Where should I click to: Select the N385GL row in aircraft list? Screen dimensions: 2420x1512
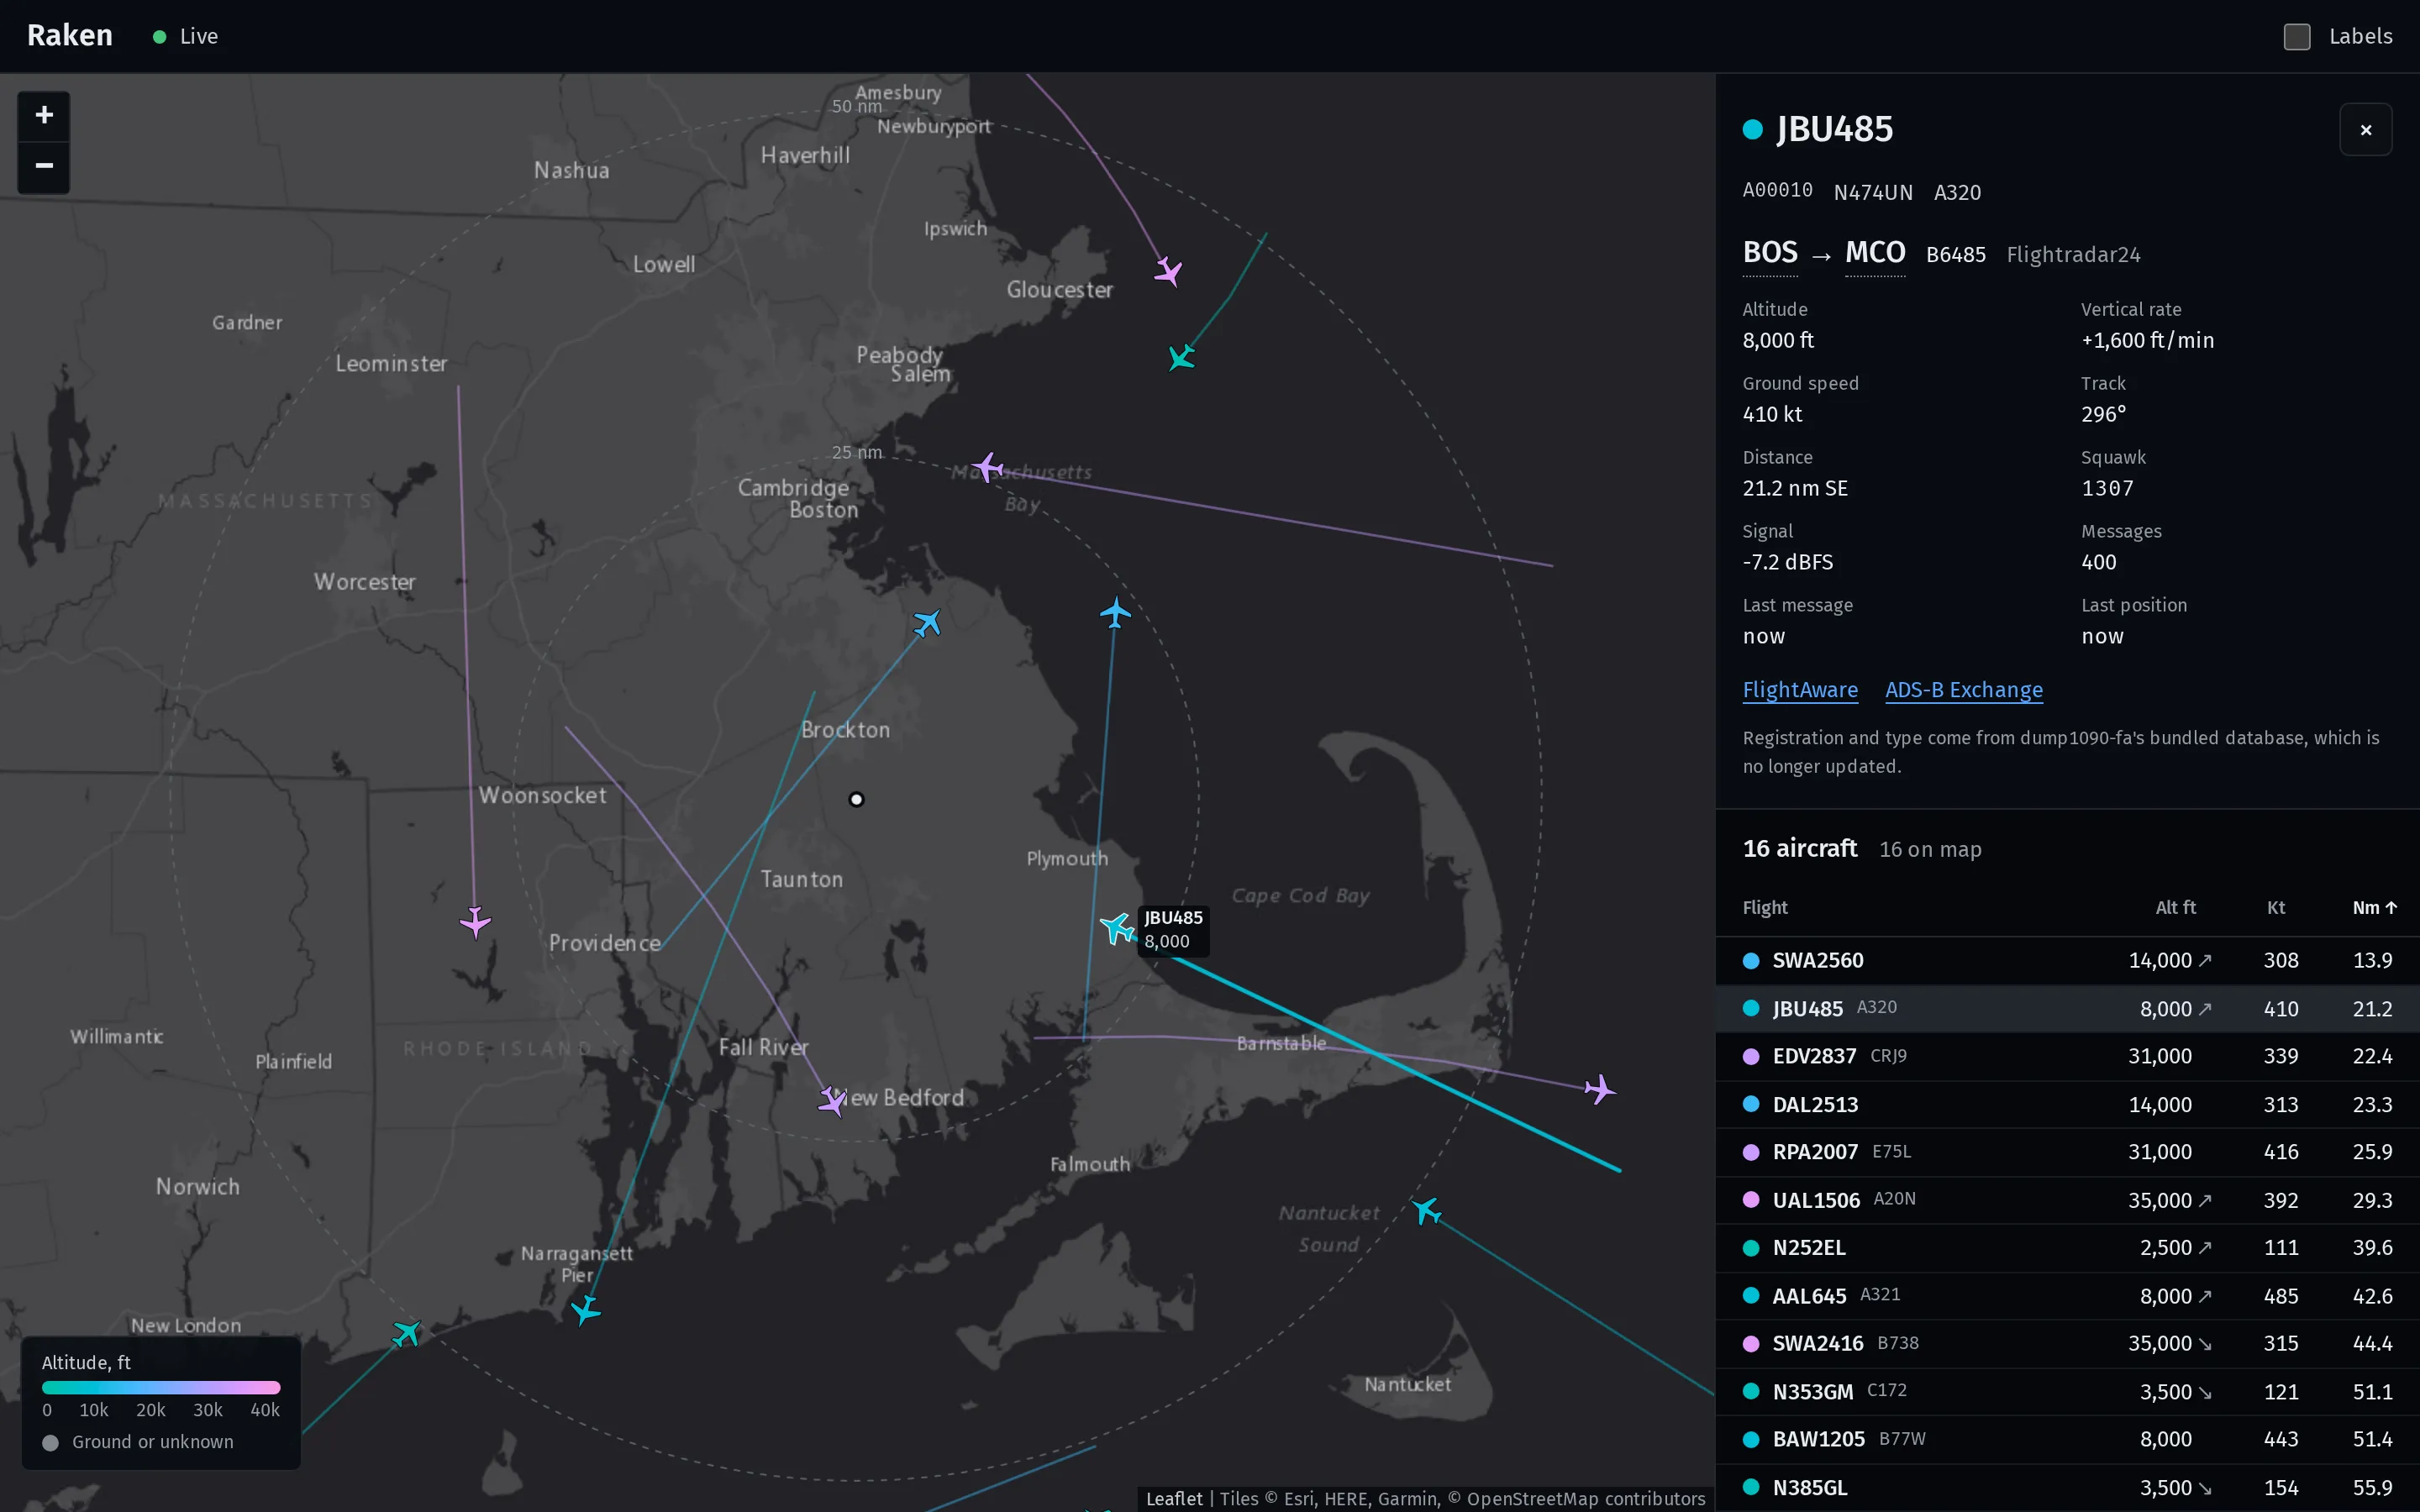(2067, 1488)
